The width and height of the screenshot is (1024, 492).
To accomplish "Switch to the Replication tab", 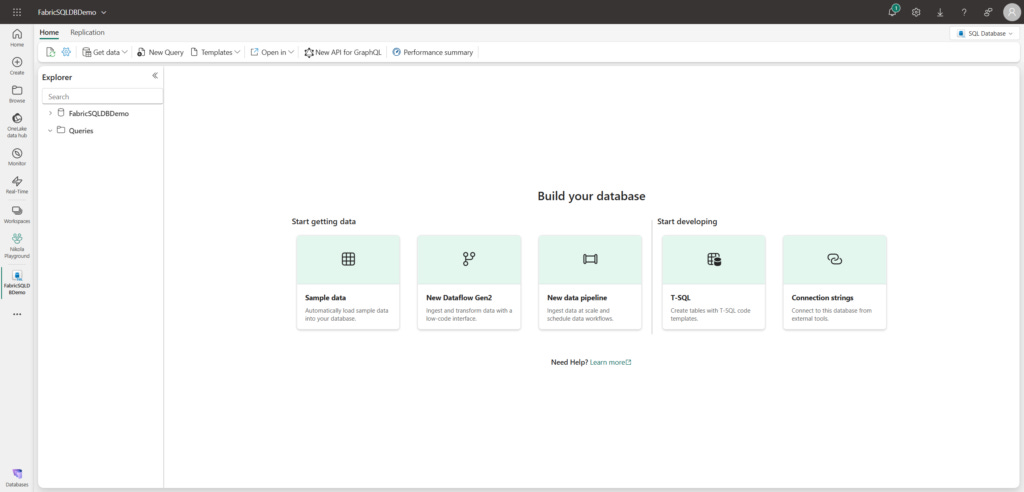I will (88, 32).
